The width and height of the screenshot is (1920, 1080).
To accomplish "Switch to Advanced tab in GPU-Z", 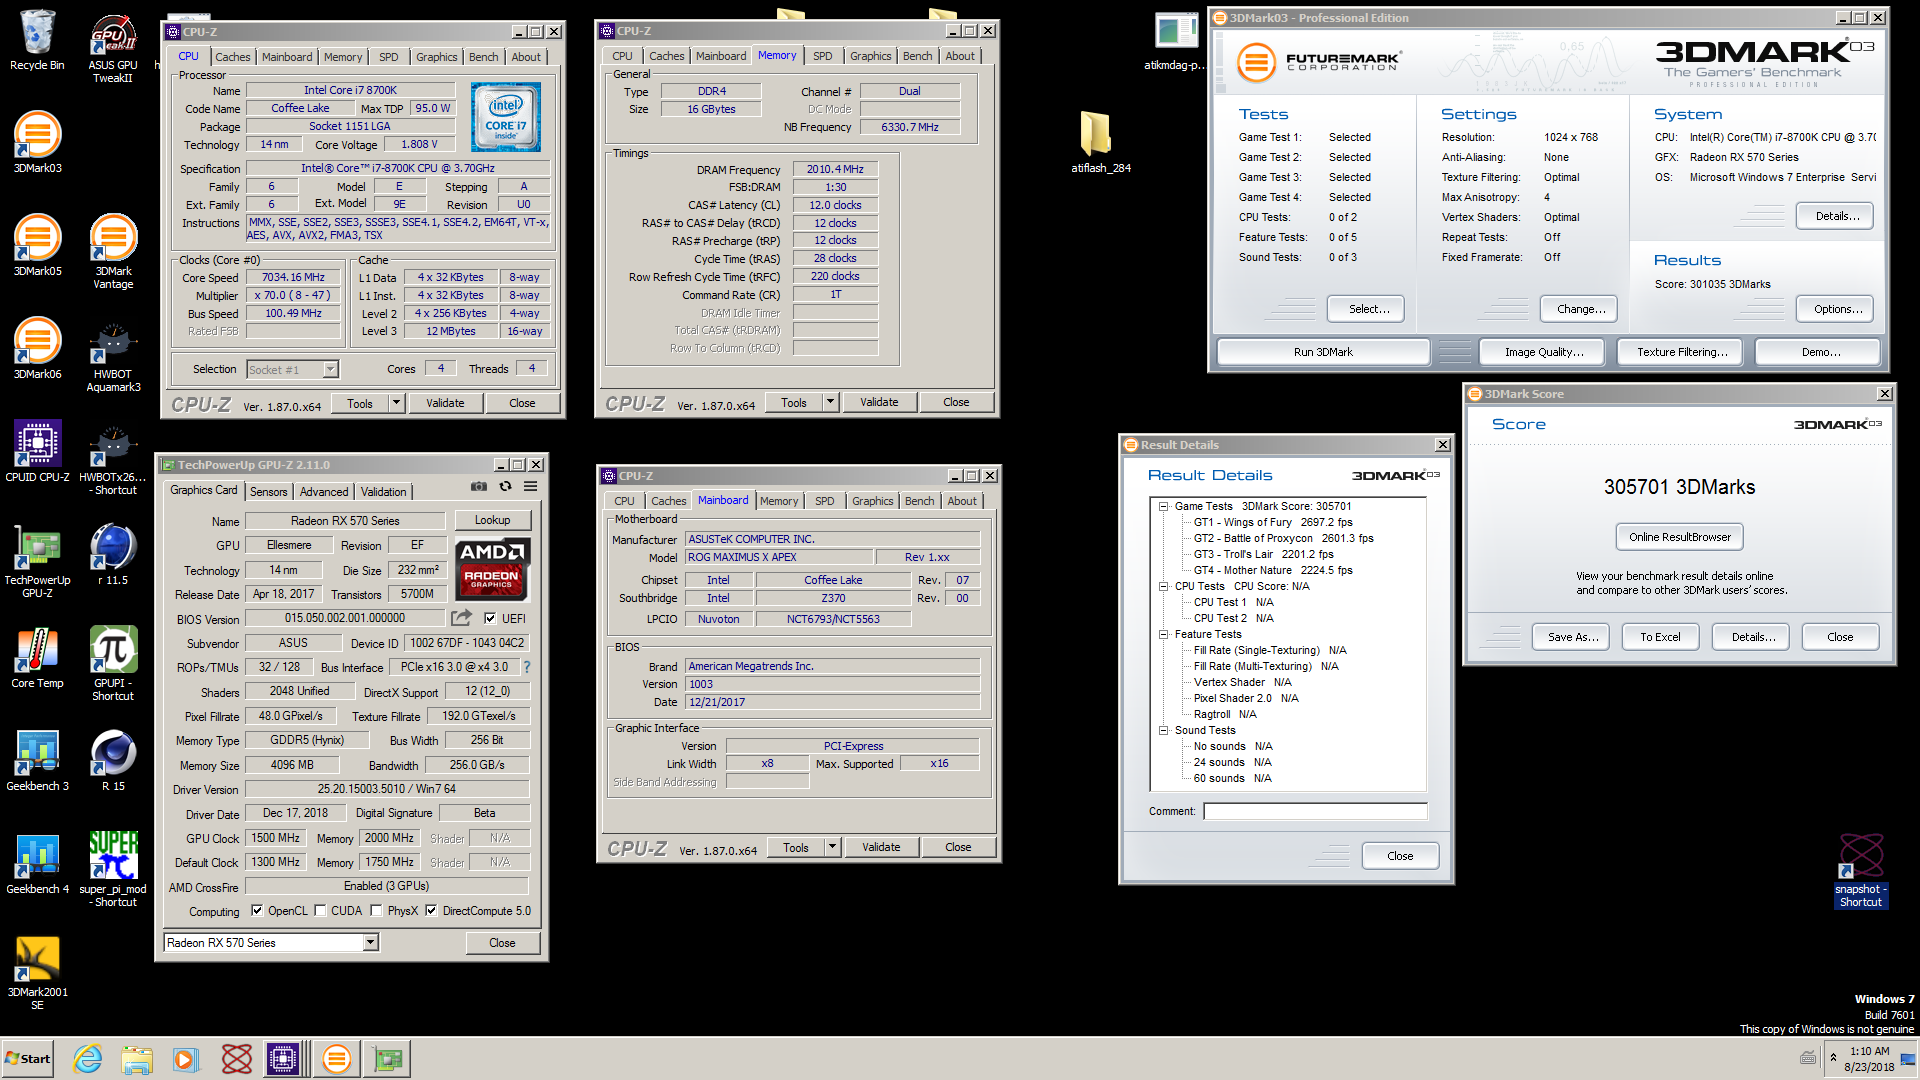I will [324, 491].
